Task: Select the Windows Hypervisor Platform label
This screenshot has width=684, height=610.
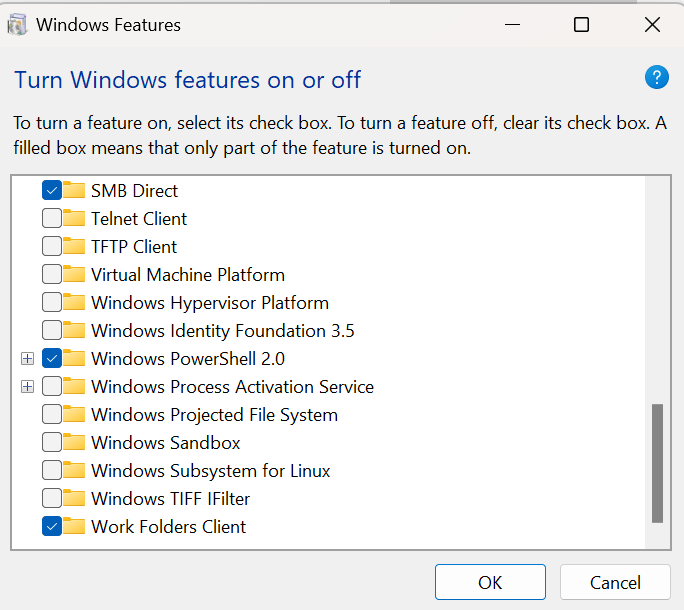Action: 210,303
